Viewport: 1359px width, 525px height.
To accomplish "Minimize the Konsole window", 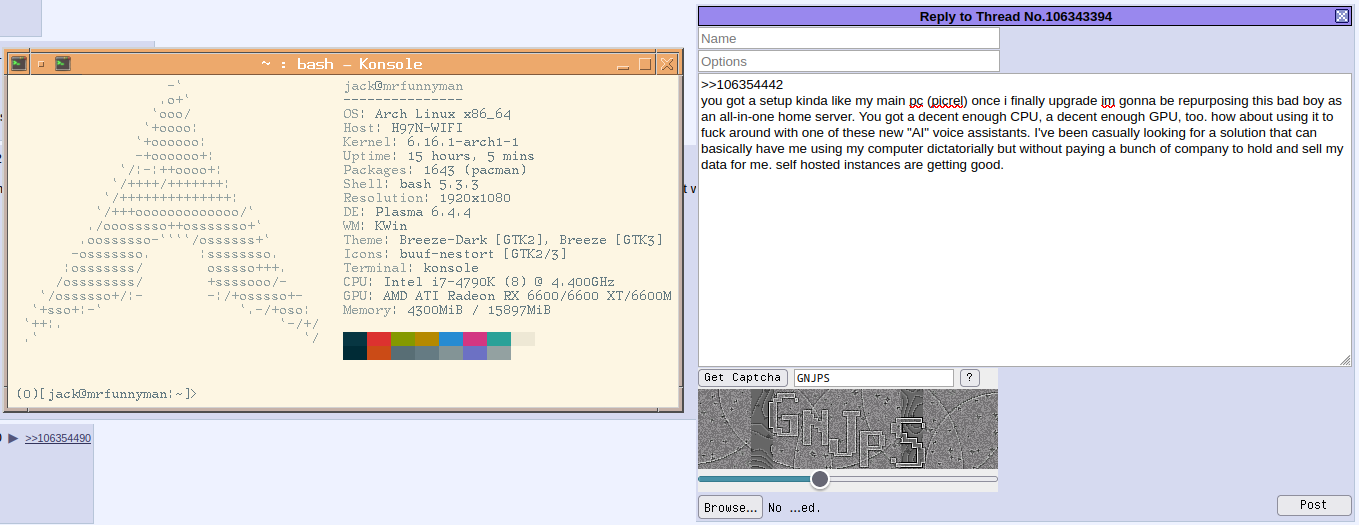I will click(623, 64).
